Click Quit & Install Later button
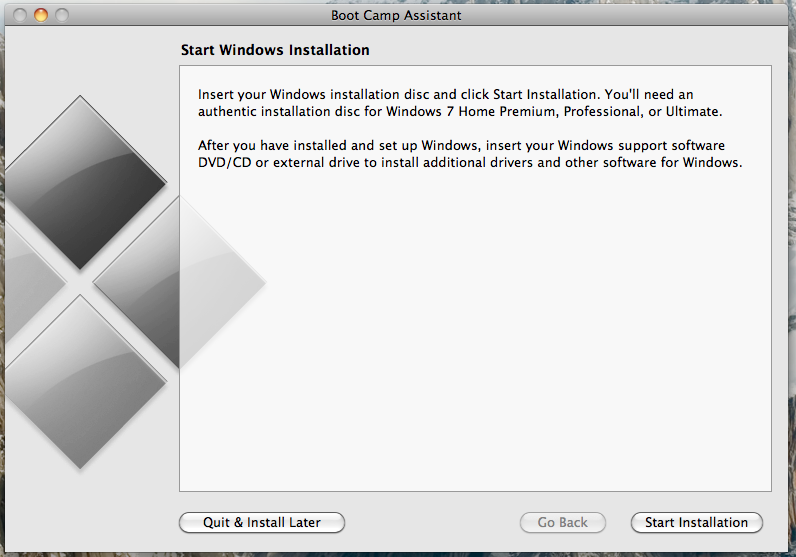 pyautogui.click(x=262, y=522)
